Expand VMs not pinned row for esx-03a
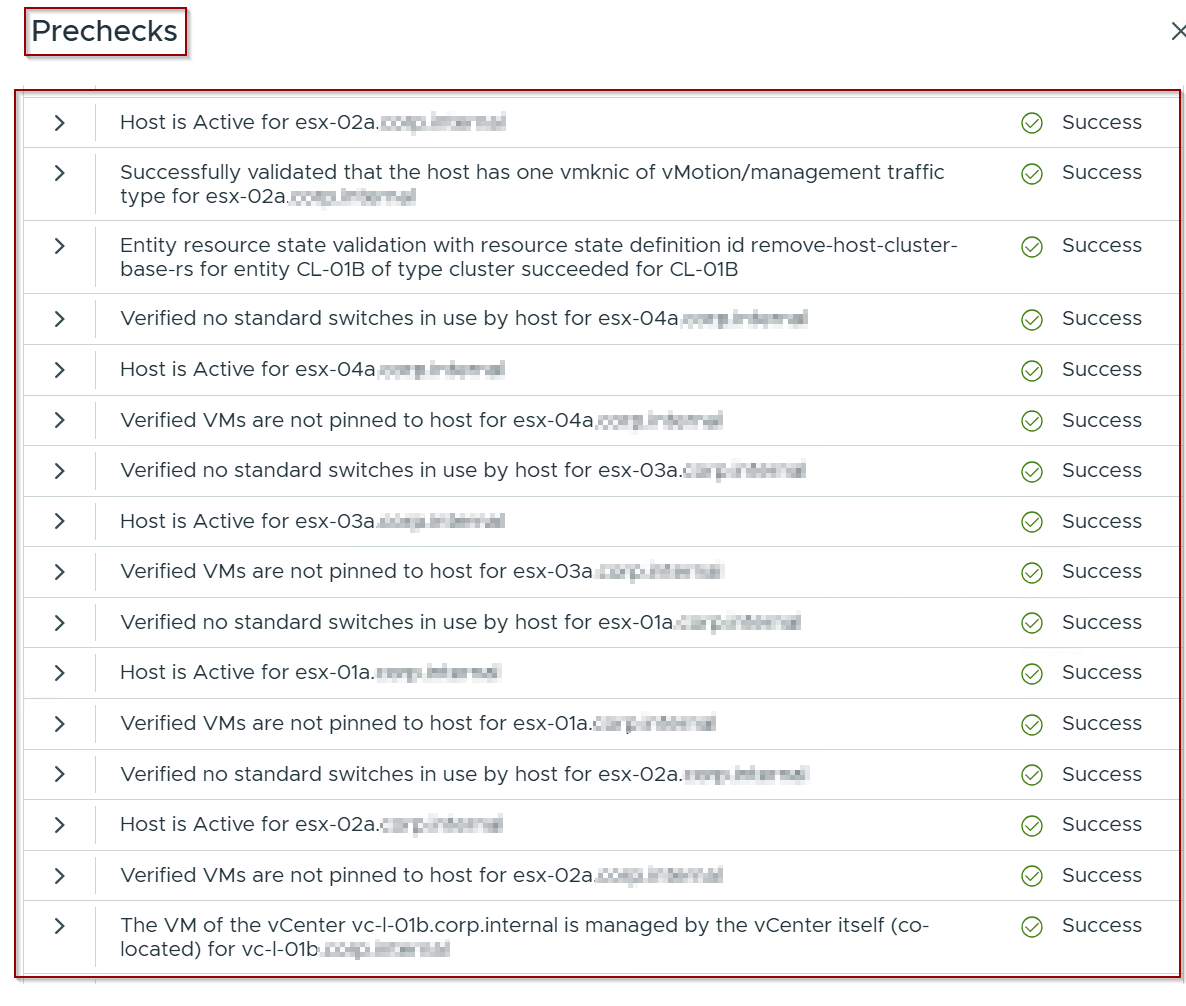1186x1006 pixels. (x=60, y=572)
